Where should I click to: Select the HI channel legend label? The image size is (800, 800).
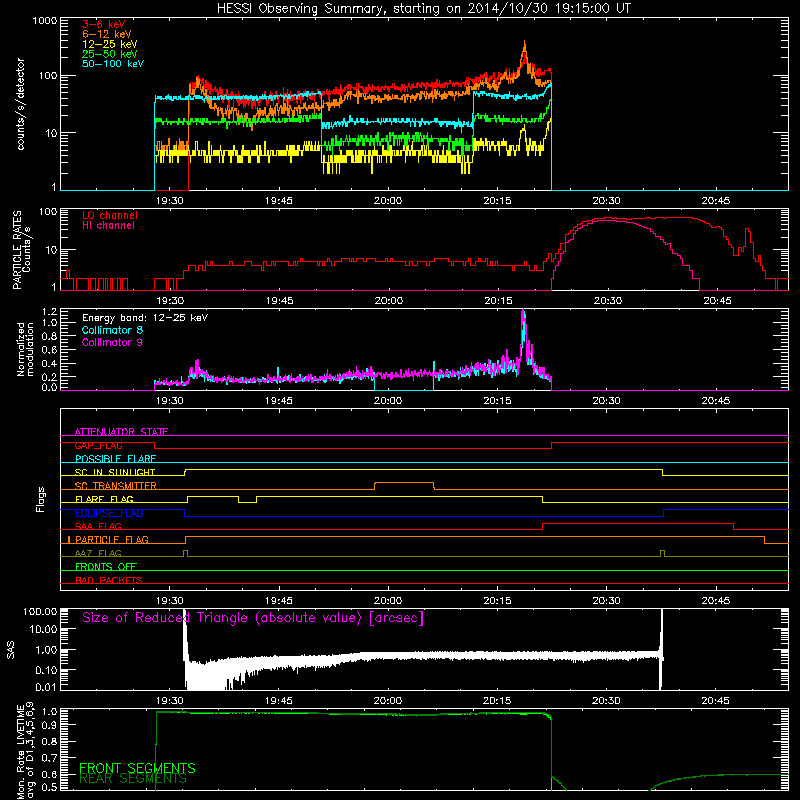point(108,226)
